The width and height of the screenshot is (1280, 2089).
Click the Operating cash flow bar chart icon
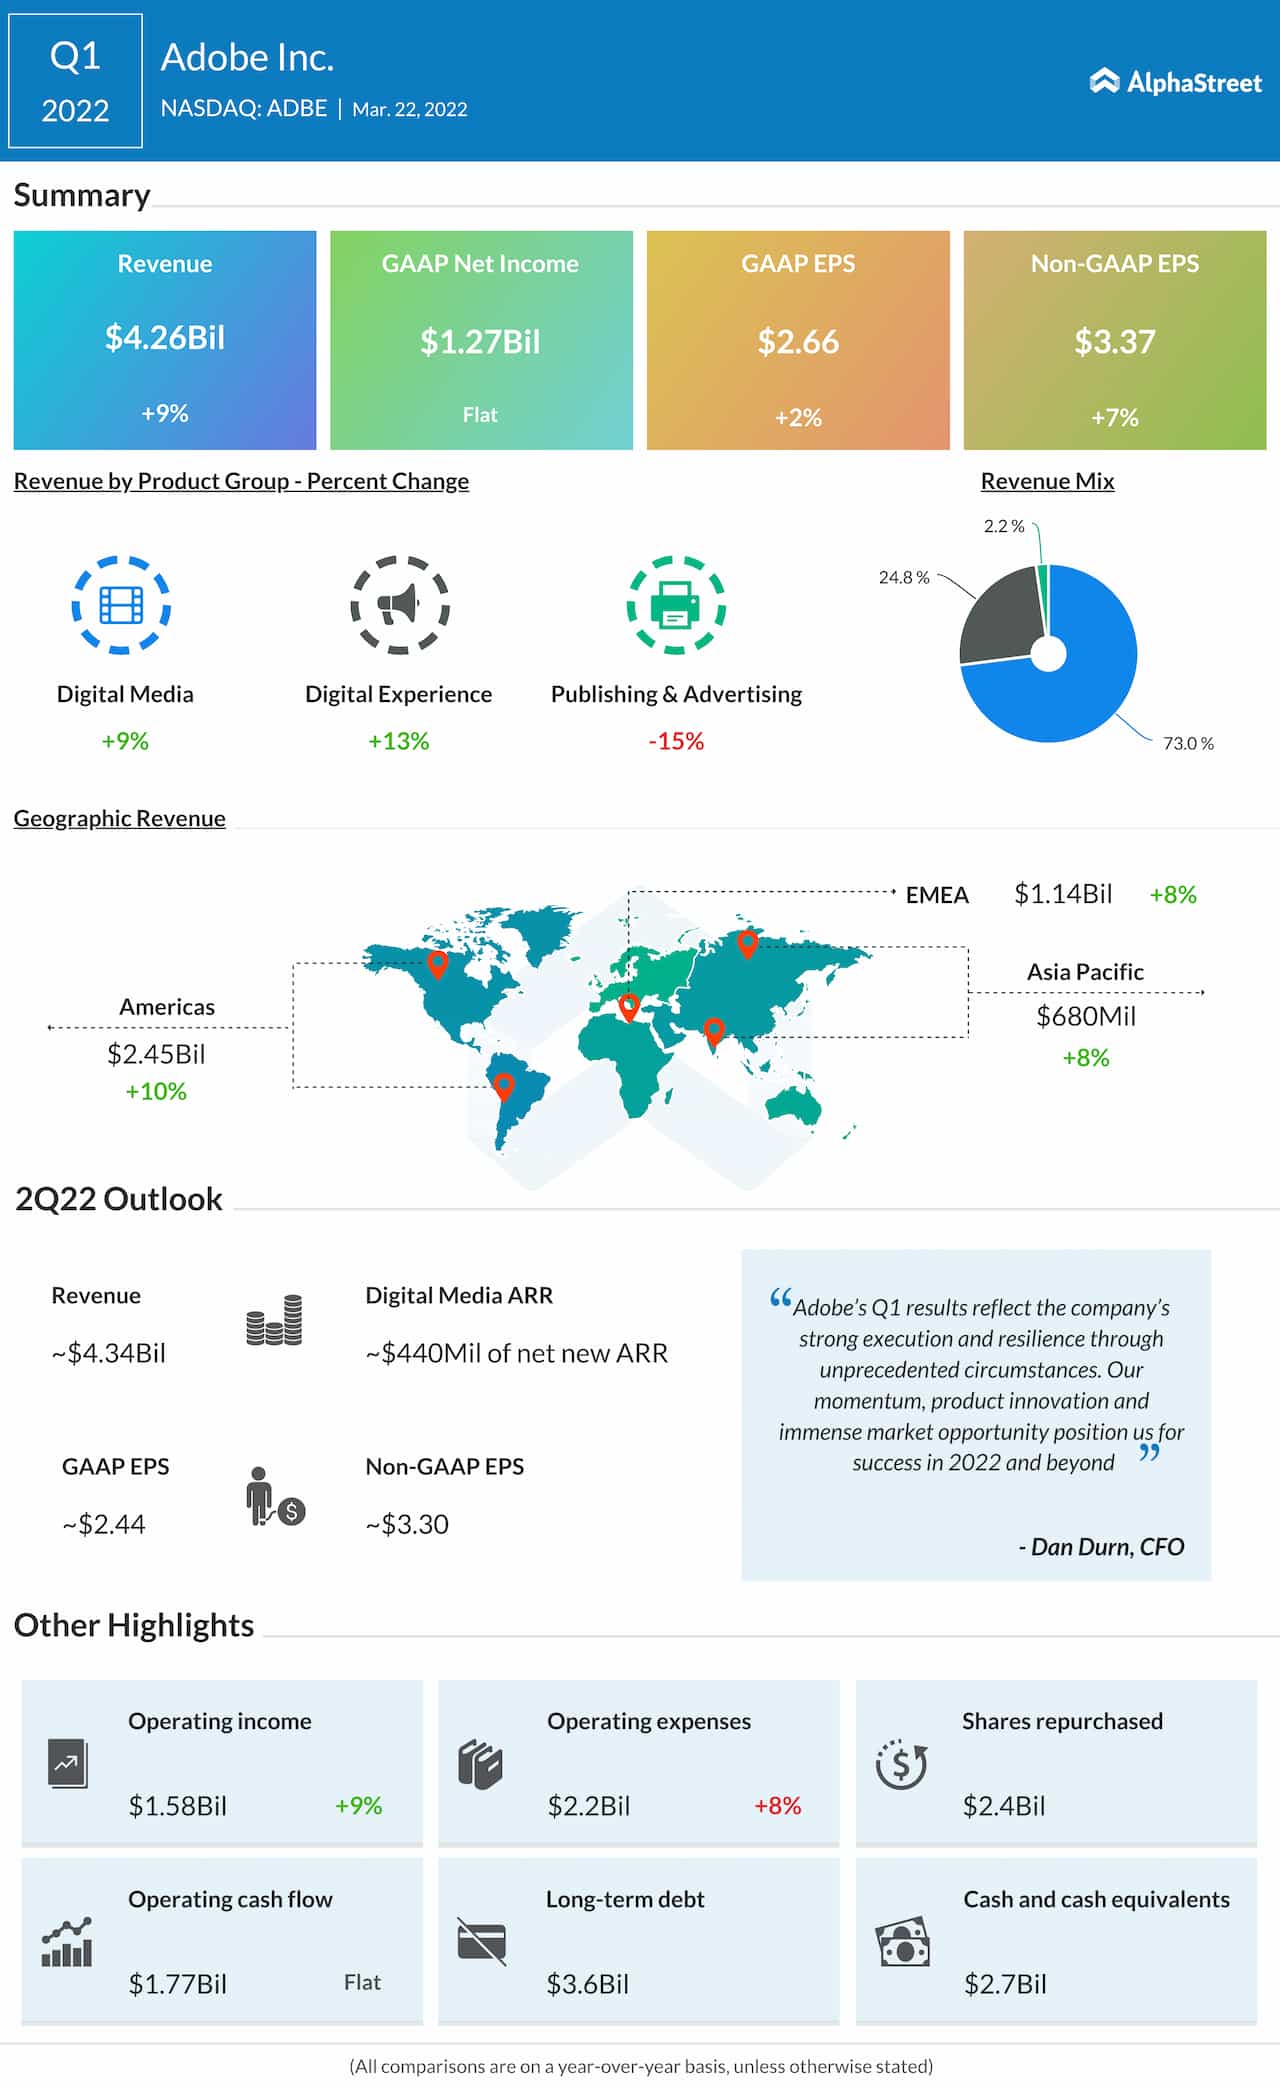[67, 1942]
